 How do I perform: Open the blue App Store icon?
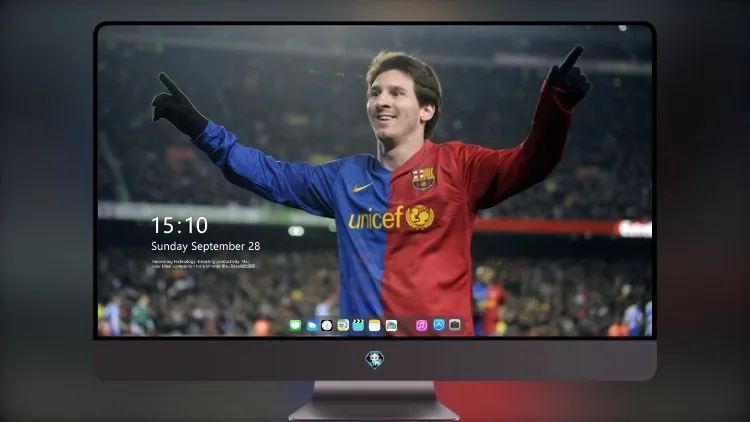click(439, 325)
